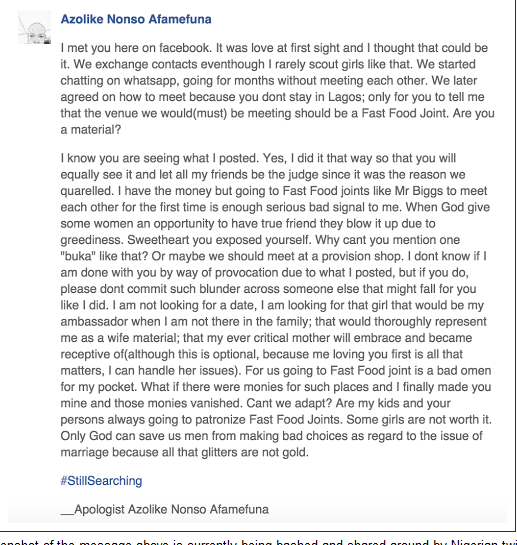Click the #StillSearching hashtag

click(x=101, y=481)
